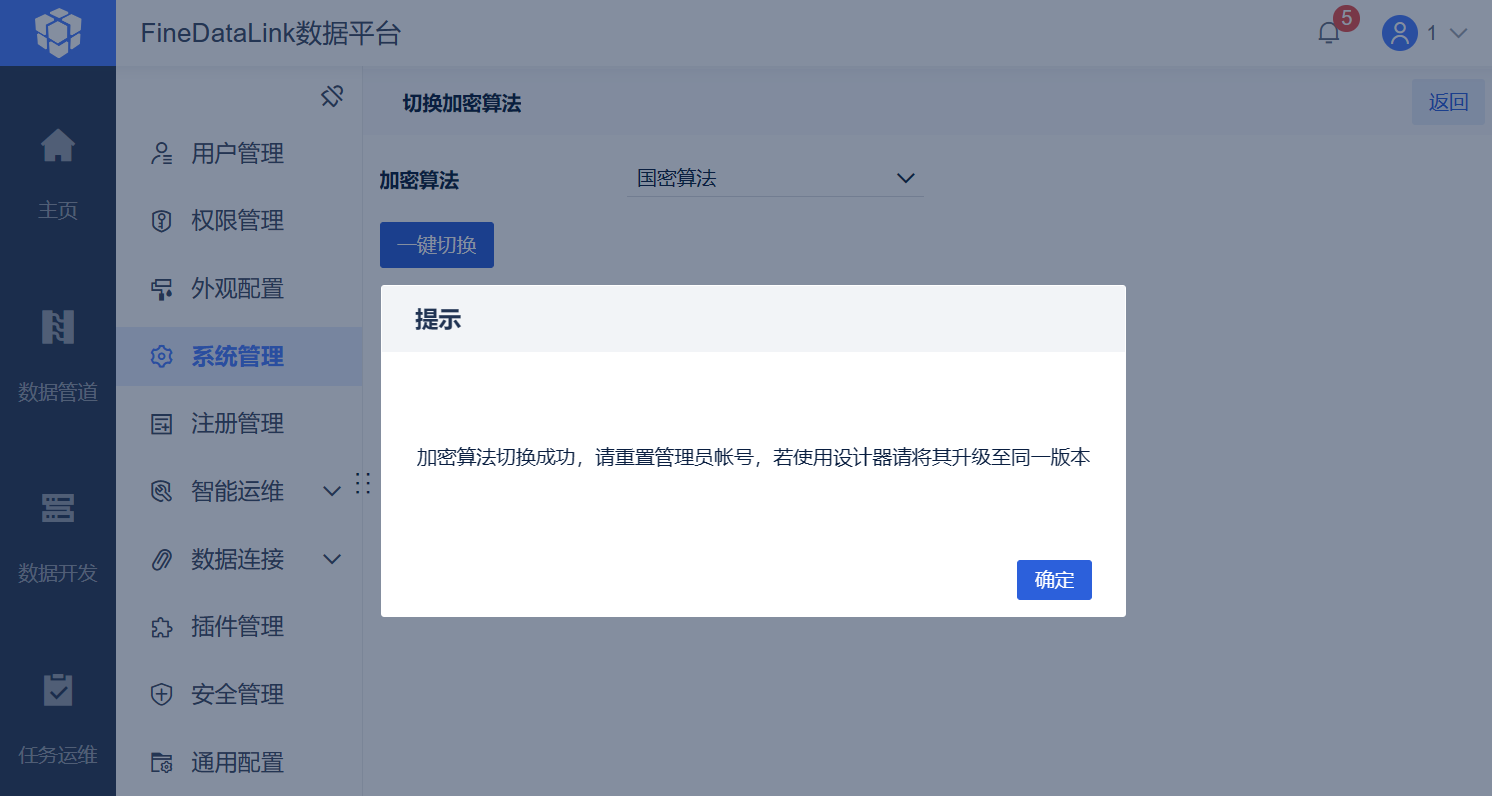Open the notification bell
This screenshot has height=796, width=1492.
1328,33
